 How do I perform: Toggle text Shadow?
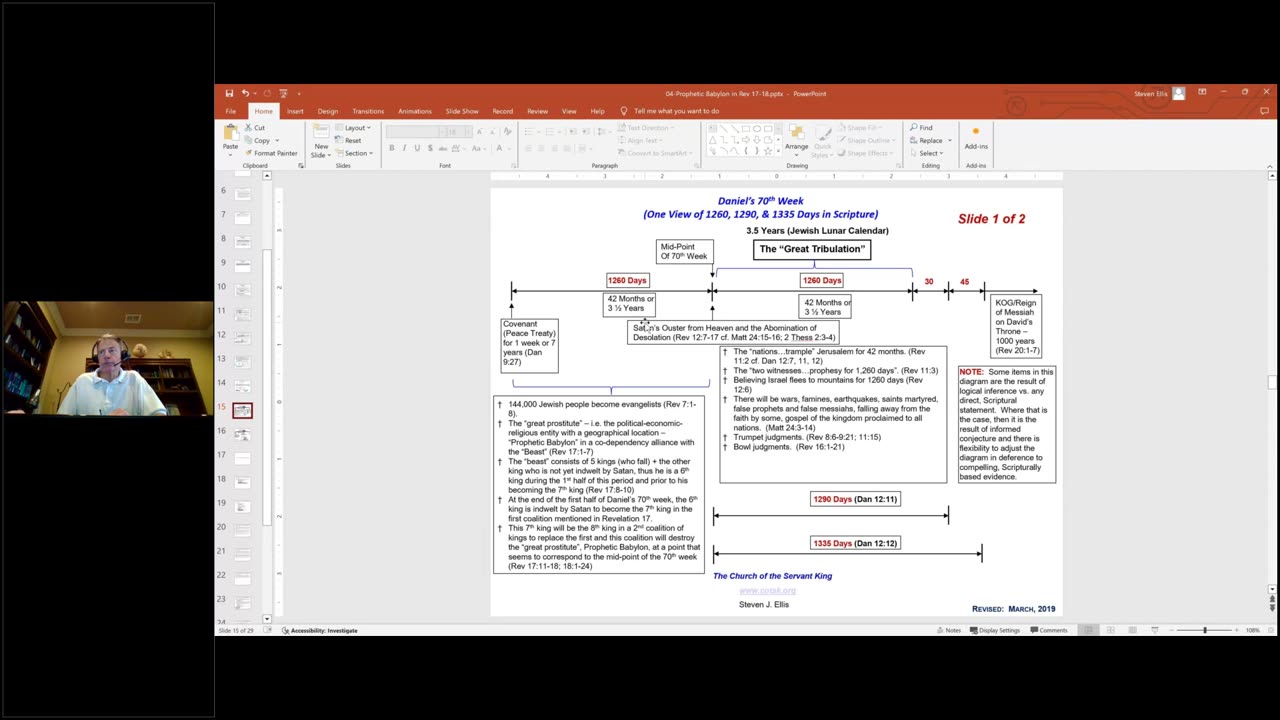coord(430,148)
